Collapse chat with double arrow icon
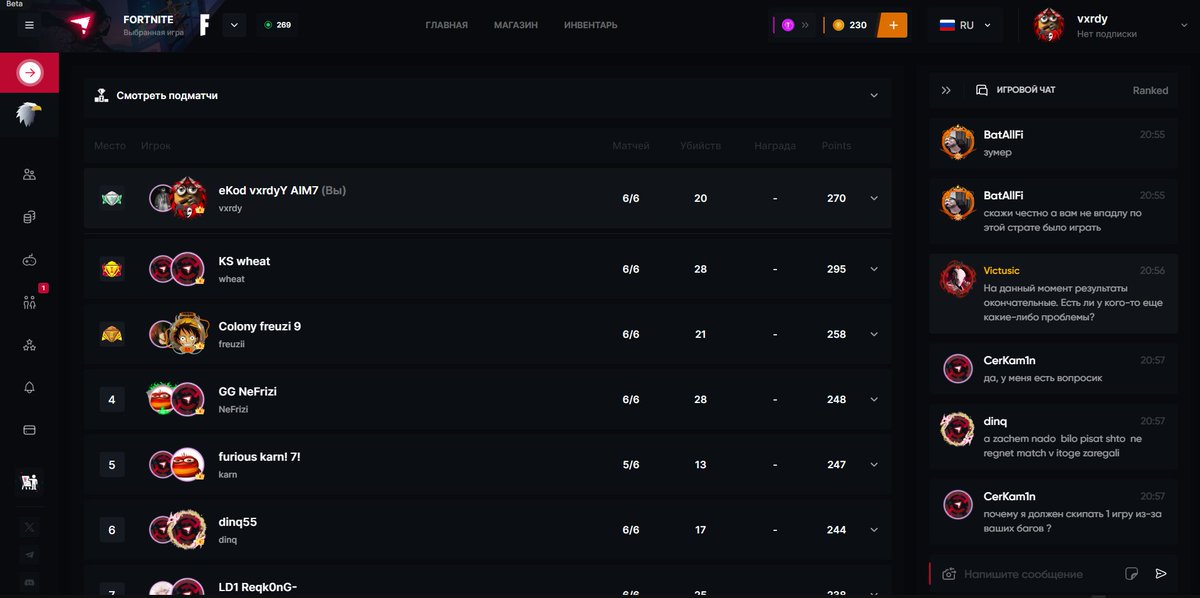 point(946,90)
